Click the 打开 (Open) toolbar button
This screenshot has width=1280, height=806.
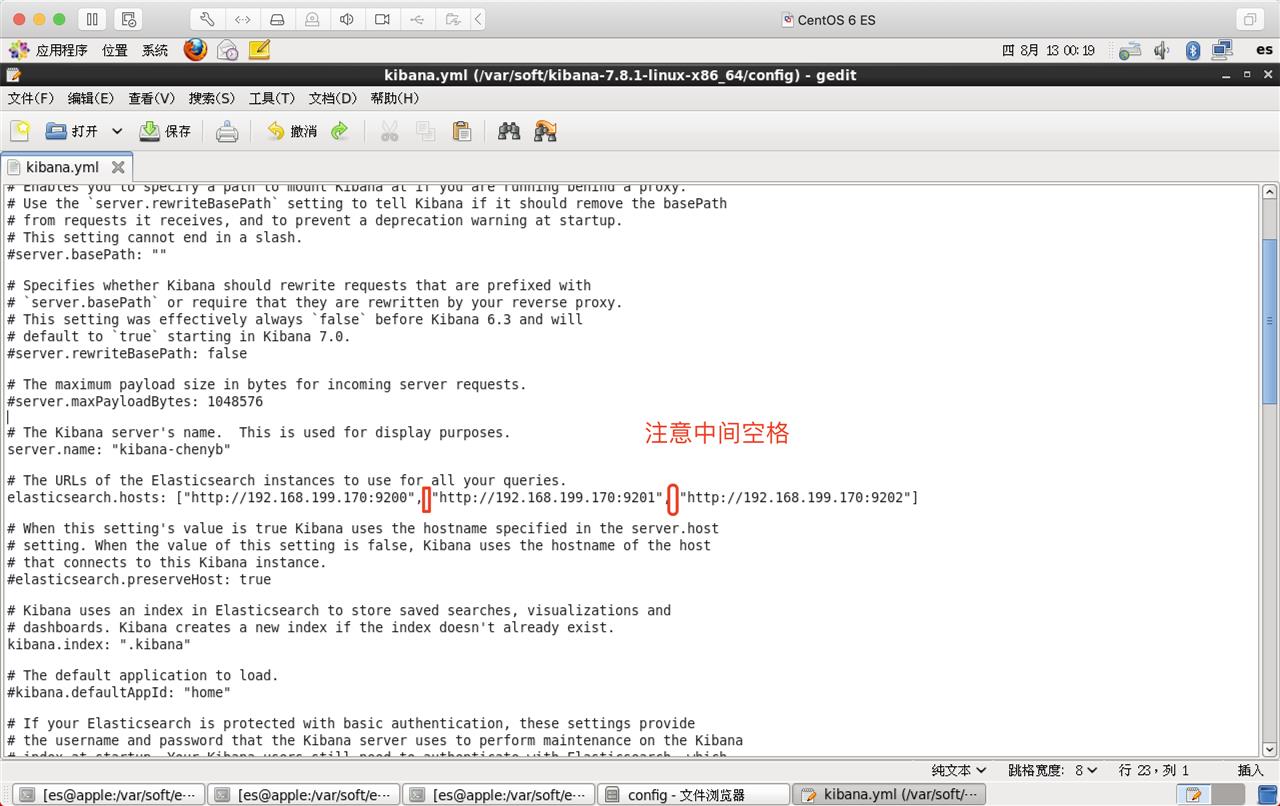pyautogui.click(x=72, y=131)
